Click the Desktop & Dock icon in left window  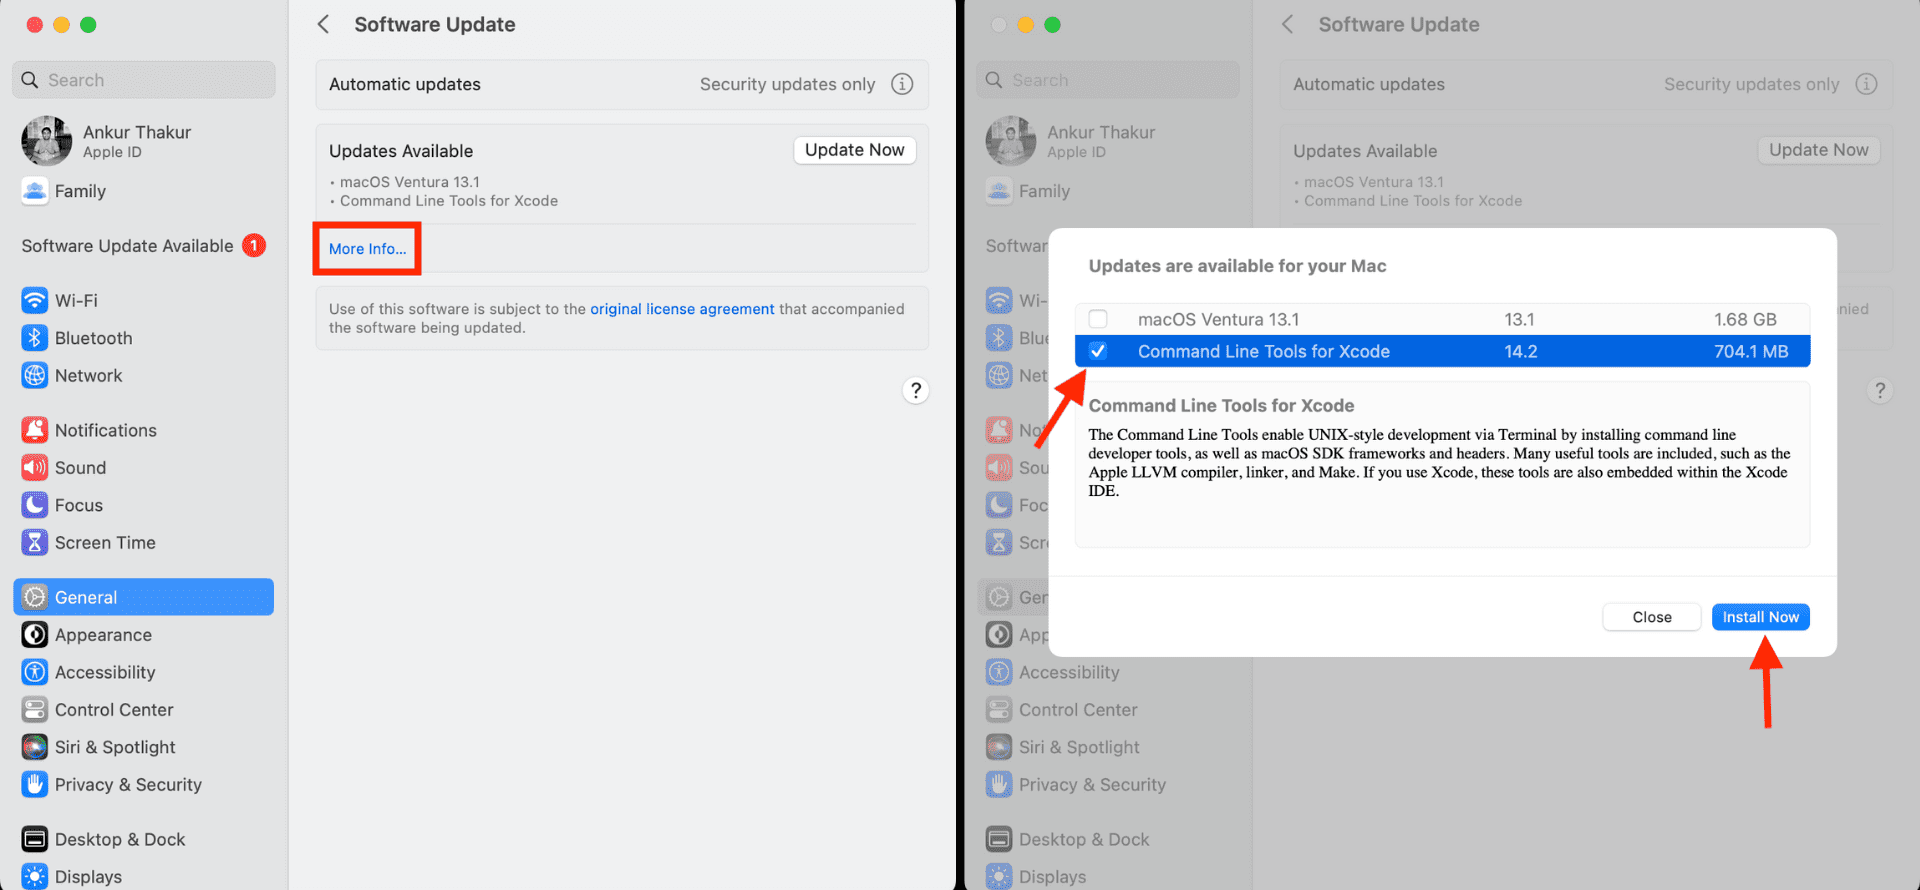tap(34, 839)
